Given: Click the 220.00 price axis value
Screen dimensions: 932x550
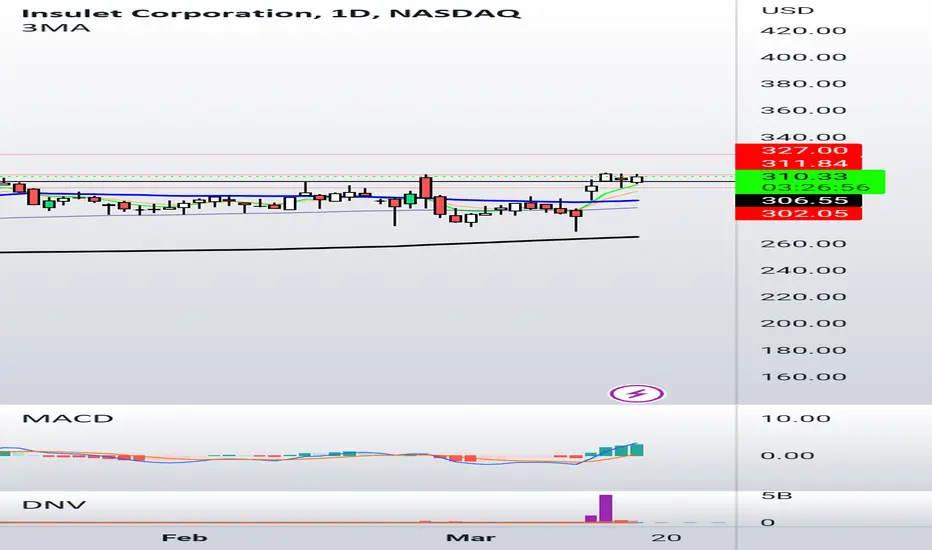Looking at the screenshot, I should [803, 297].
